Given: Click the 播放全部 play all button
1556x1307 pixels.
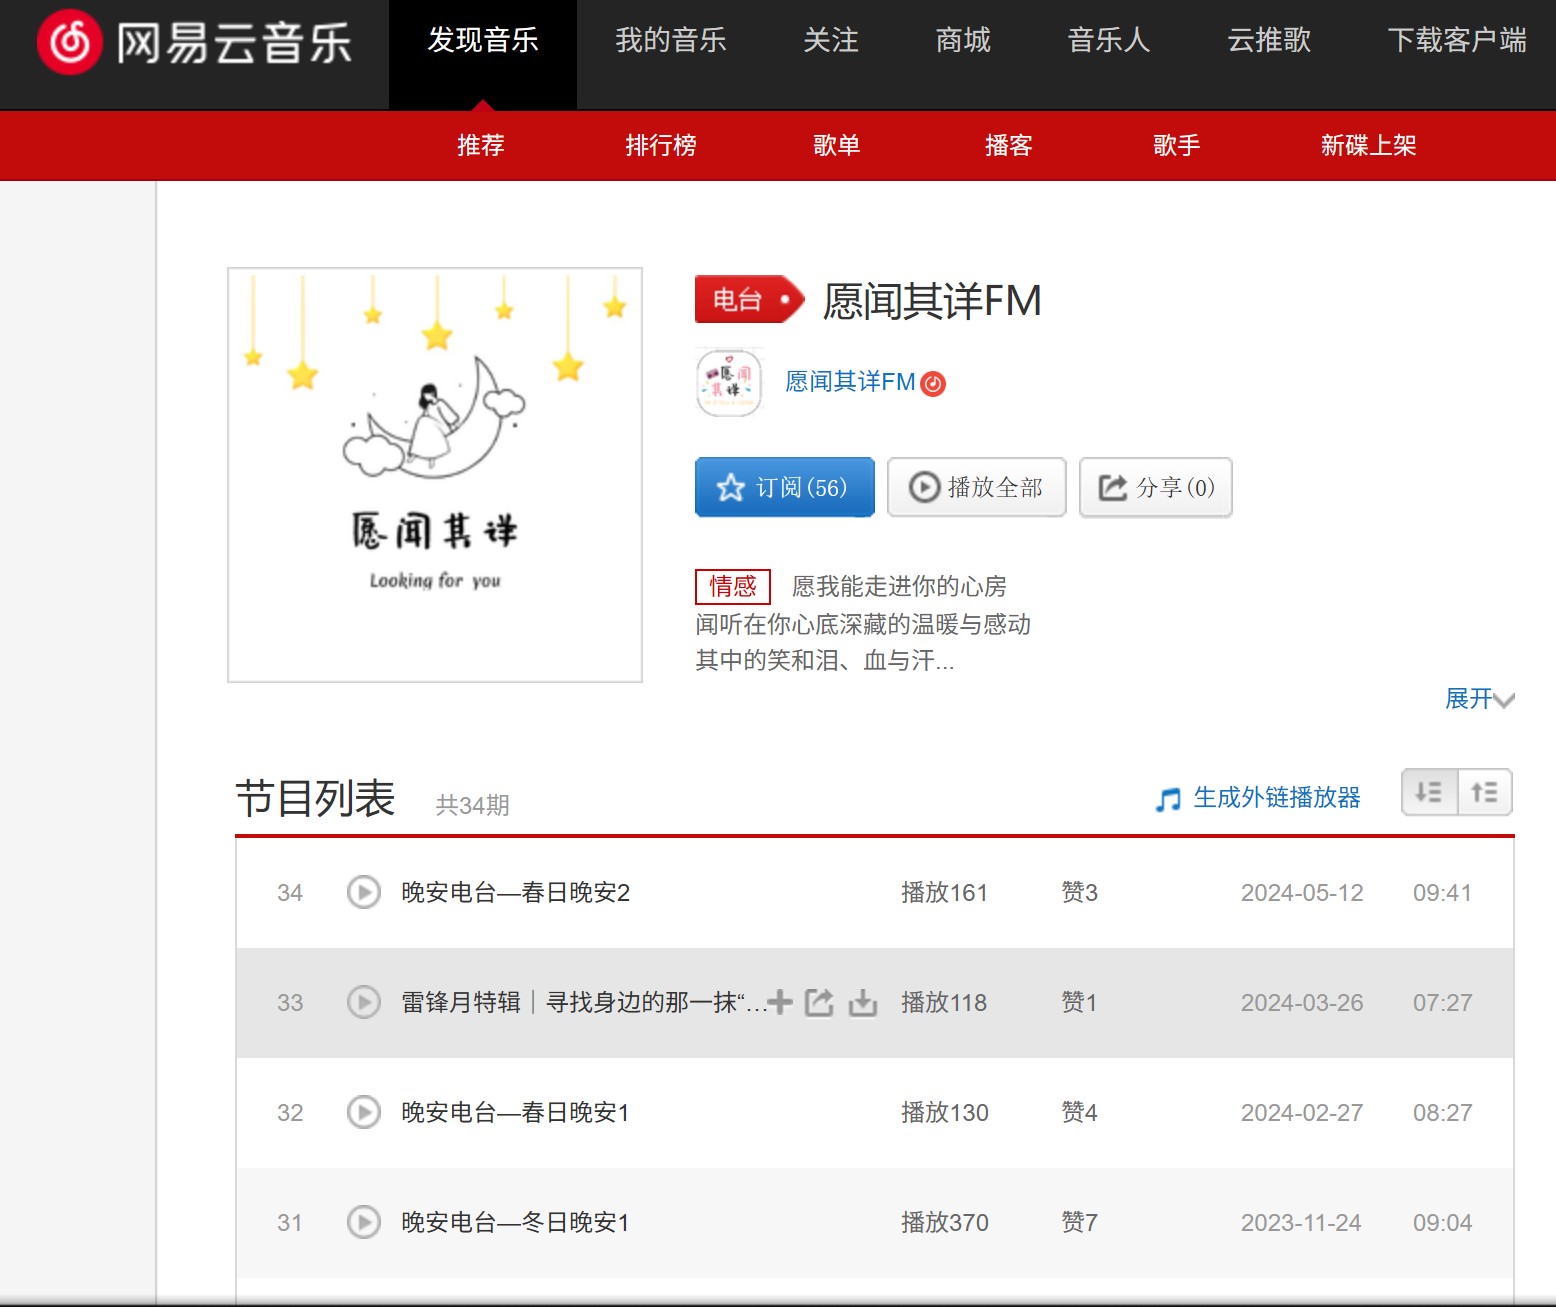Looking at the screenshot, I should tap(977, 487).
